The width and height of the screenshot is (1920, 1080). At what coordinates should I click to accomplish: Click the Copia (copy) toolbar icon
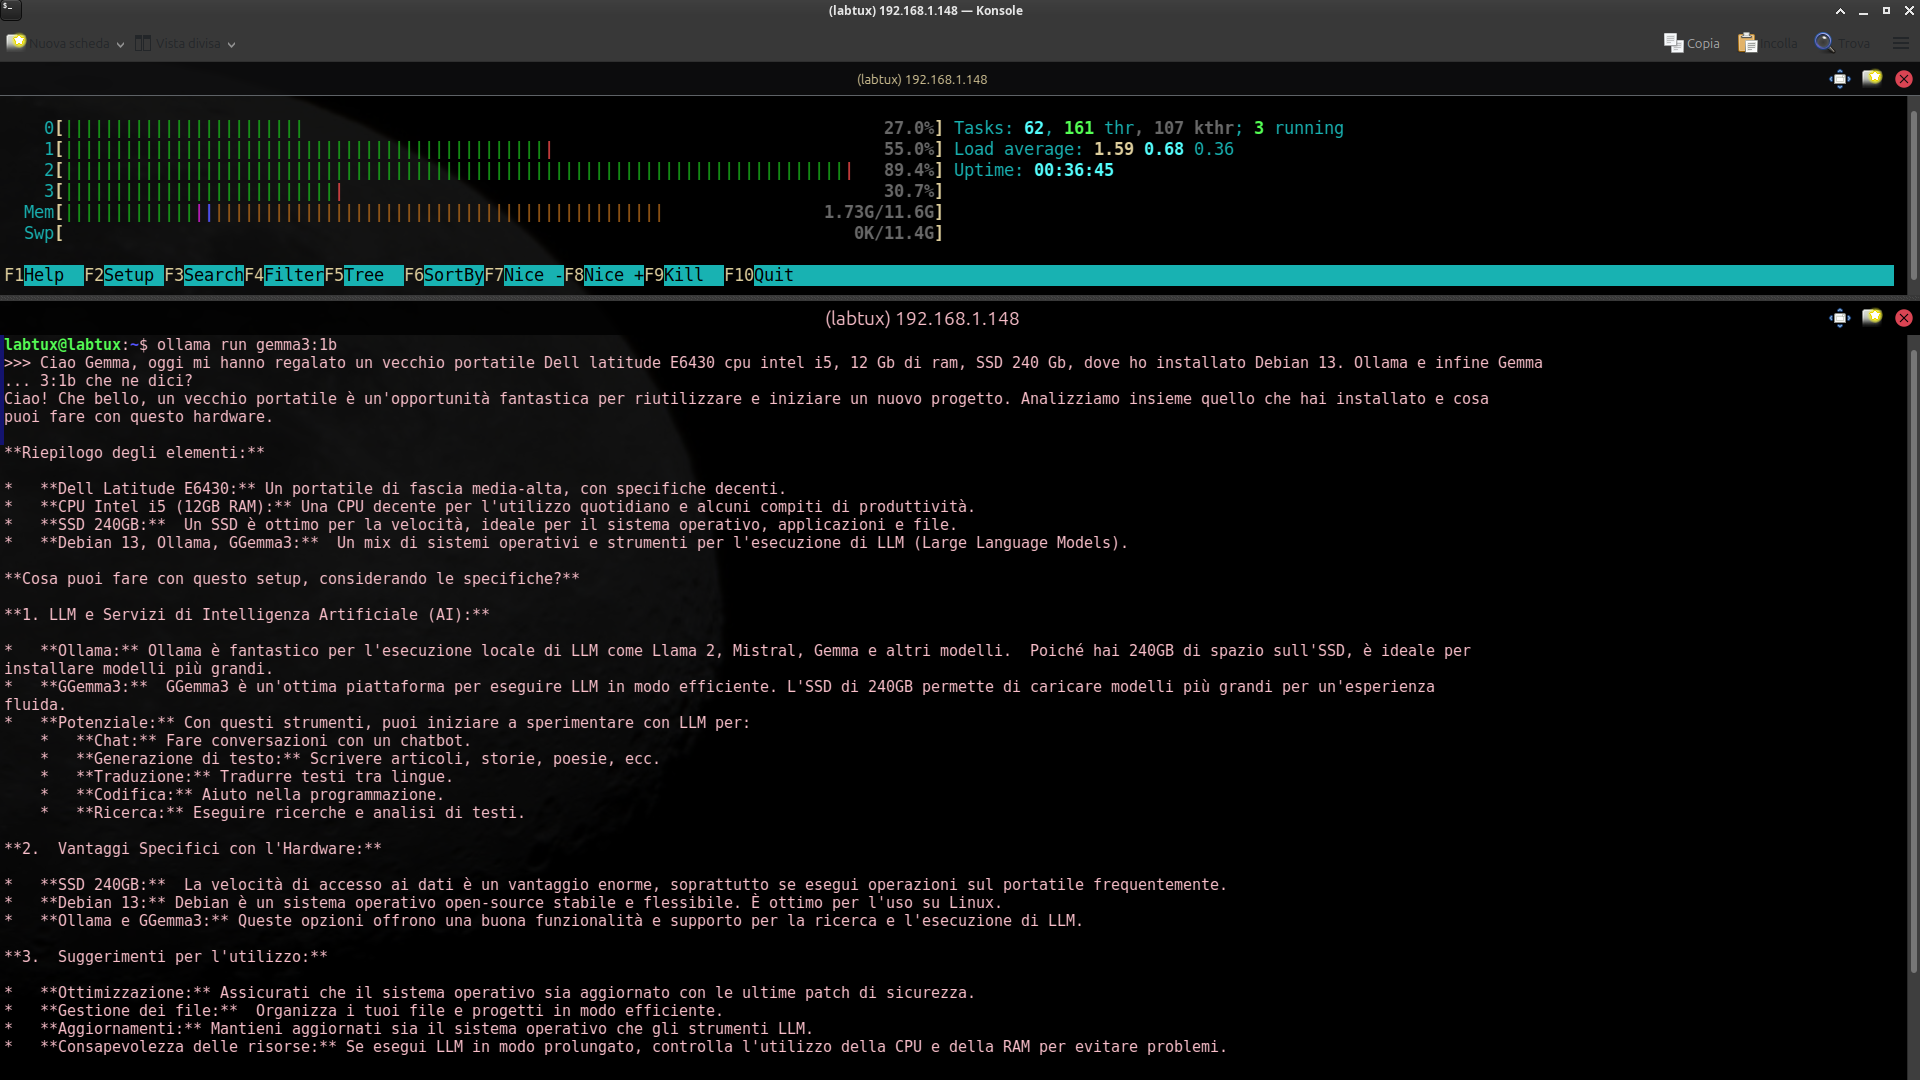[x=1673, y=43]
